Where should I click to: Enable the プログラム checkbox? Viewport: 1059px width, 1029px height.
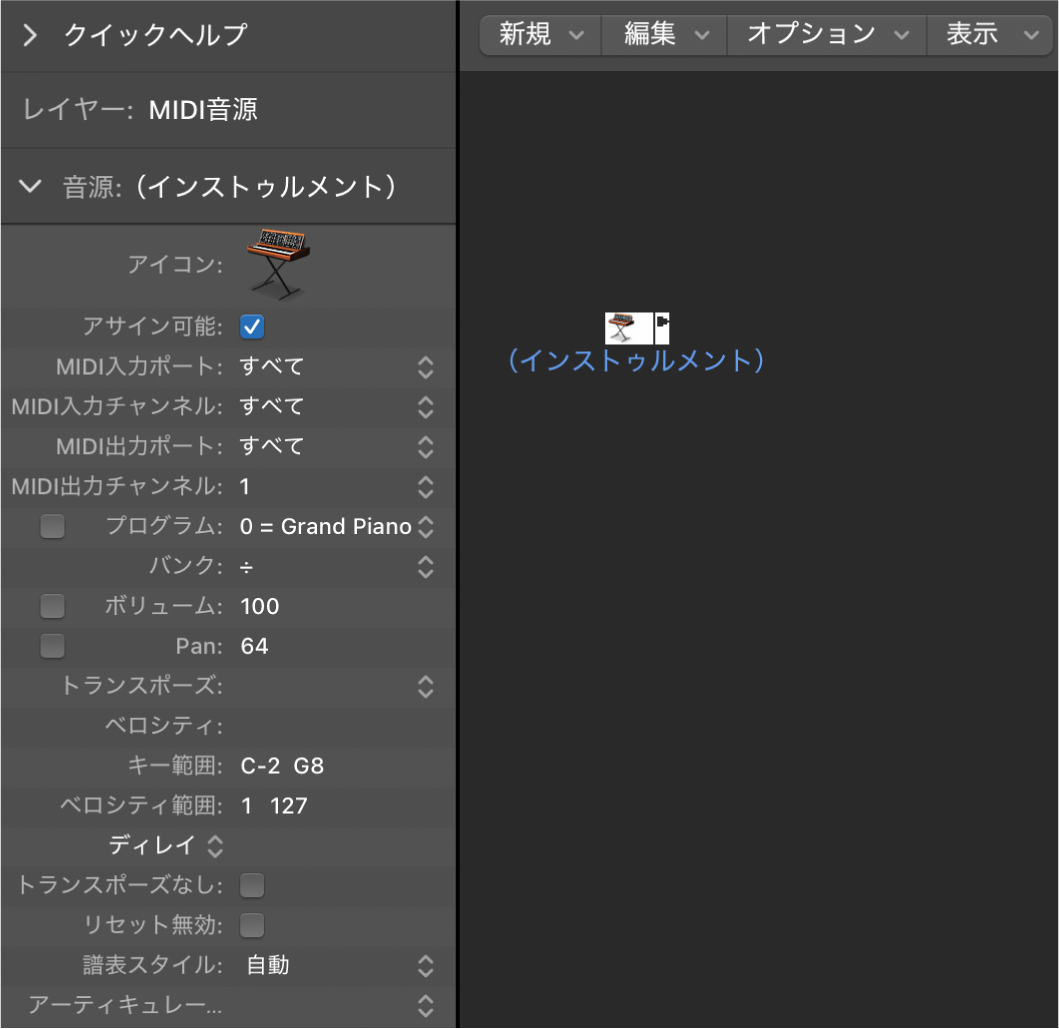52,526
